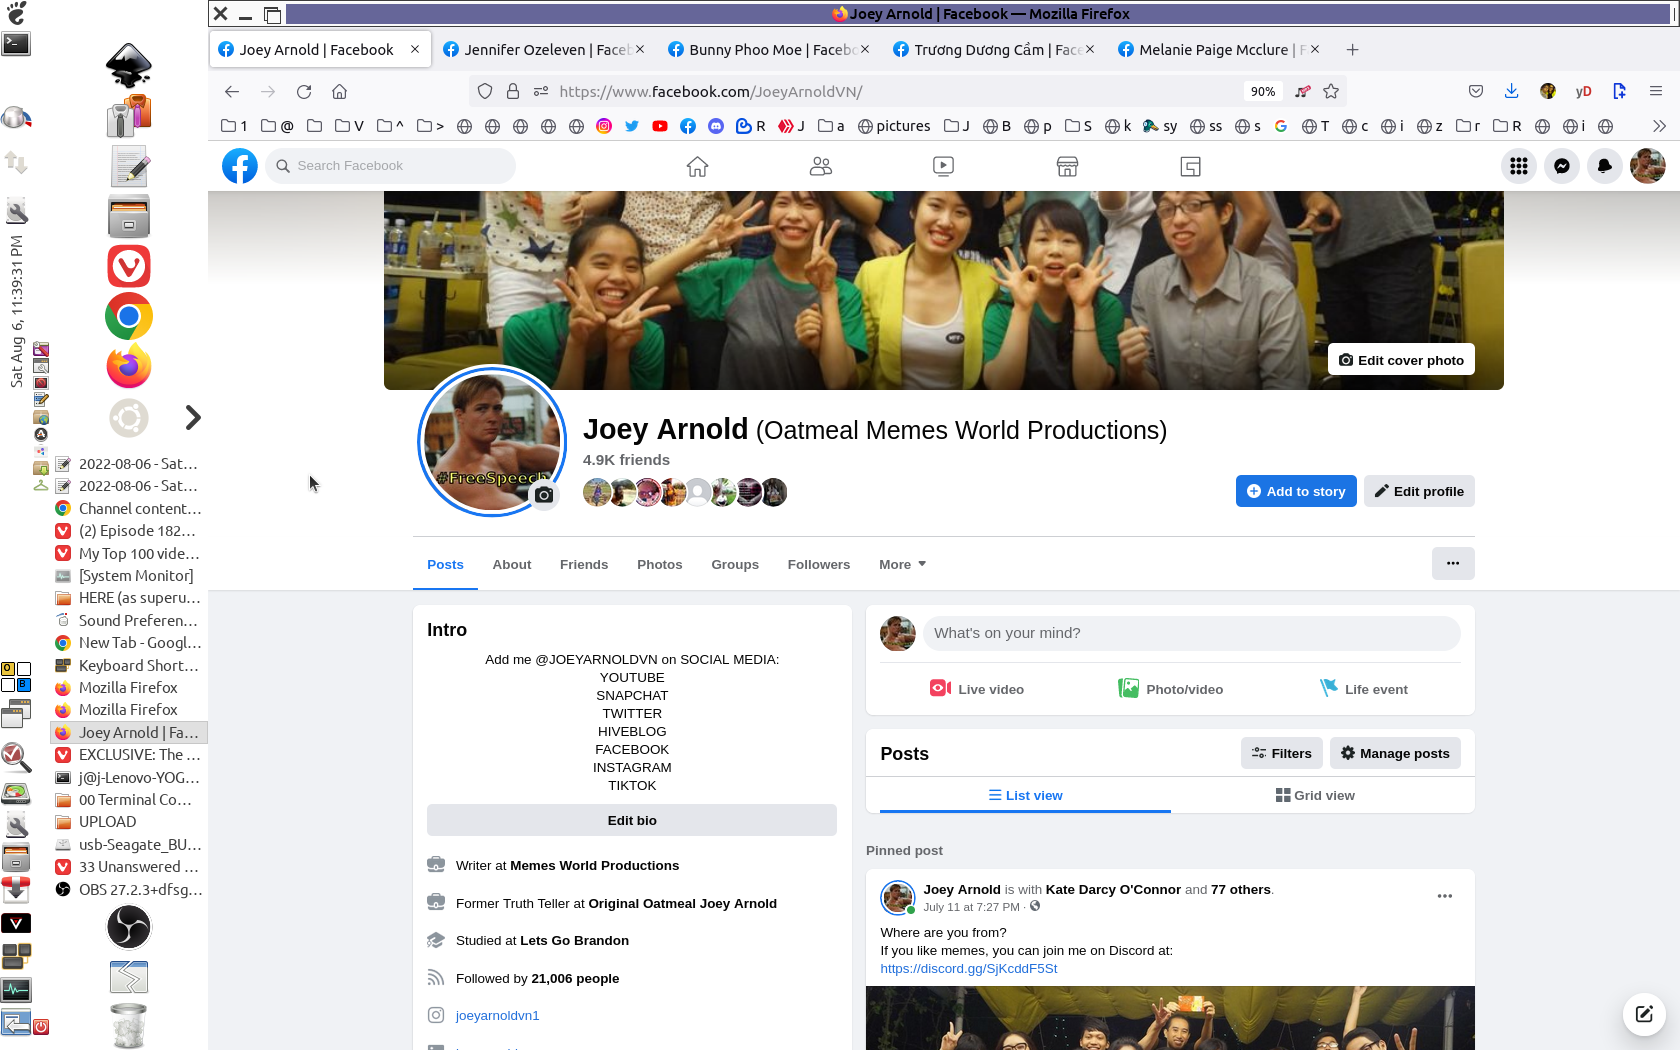Open Inkscape from the dock
The image size is (1680, 1050).
[x=129, y=66]
